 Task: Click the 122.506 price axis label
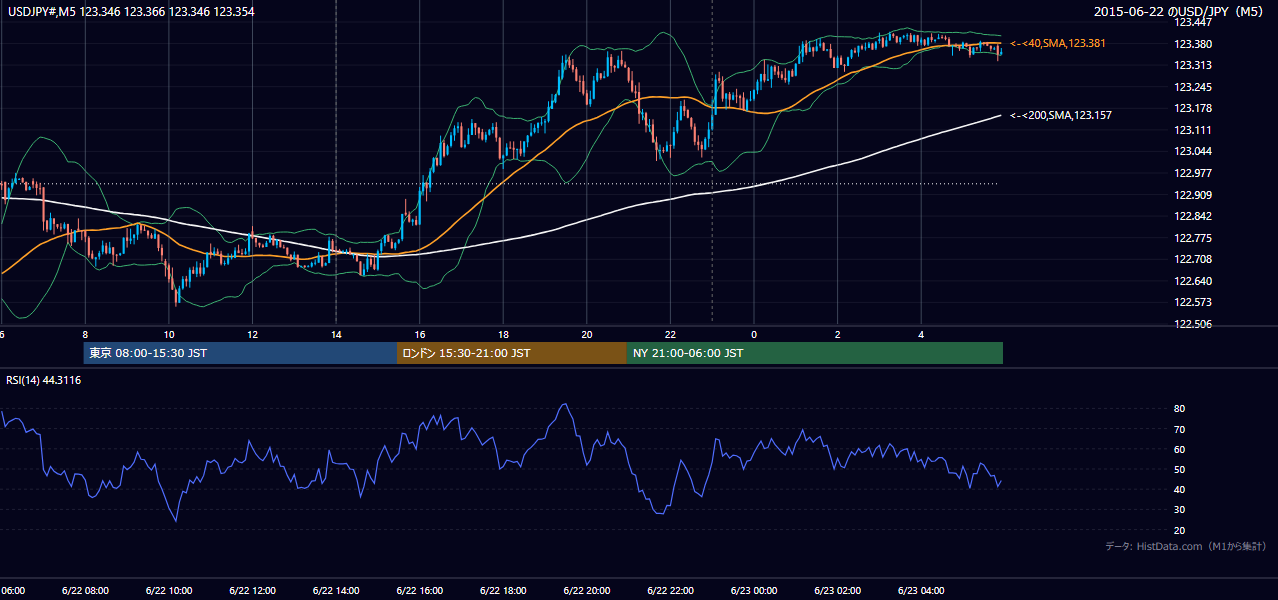1193,324
